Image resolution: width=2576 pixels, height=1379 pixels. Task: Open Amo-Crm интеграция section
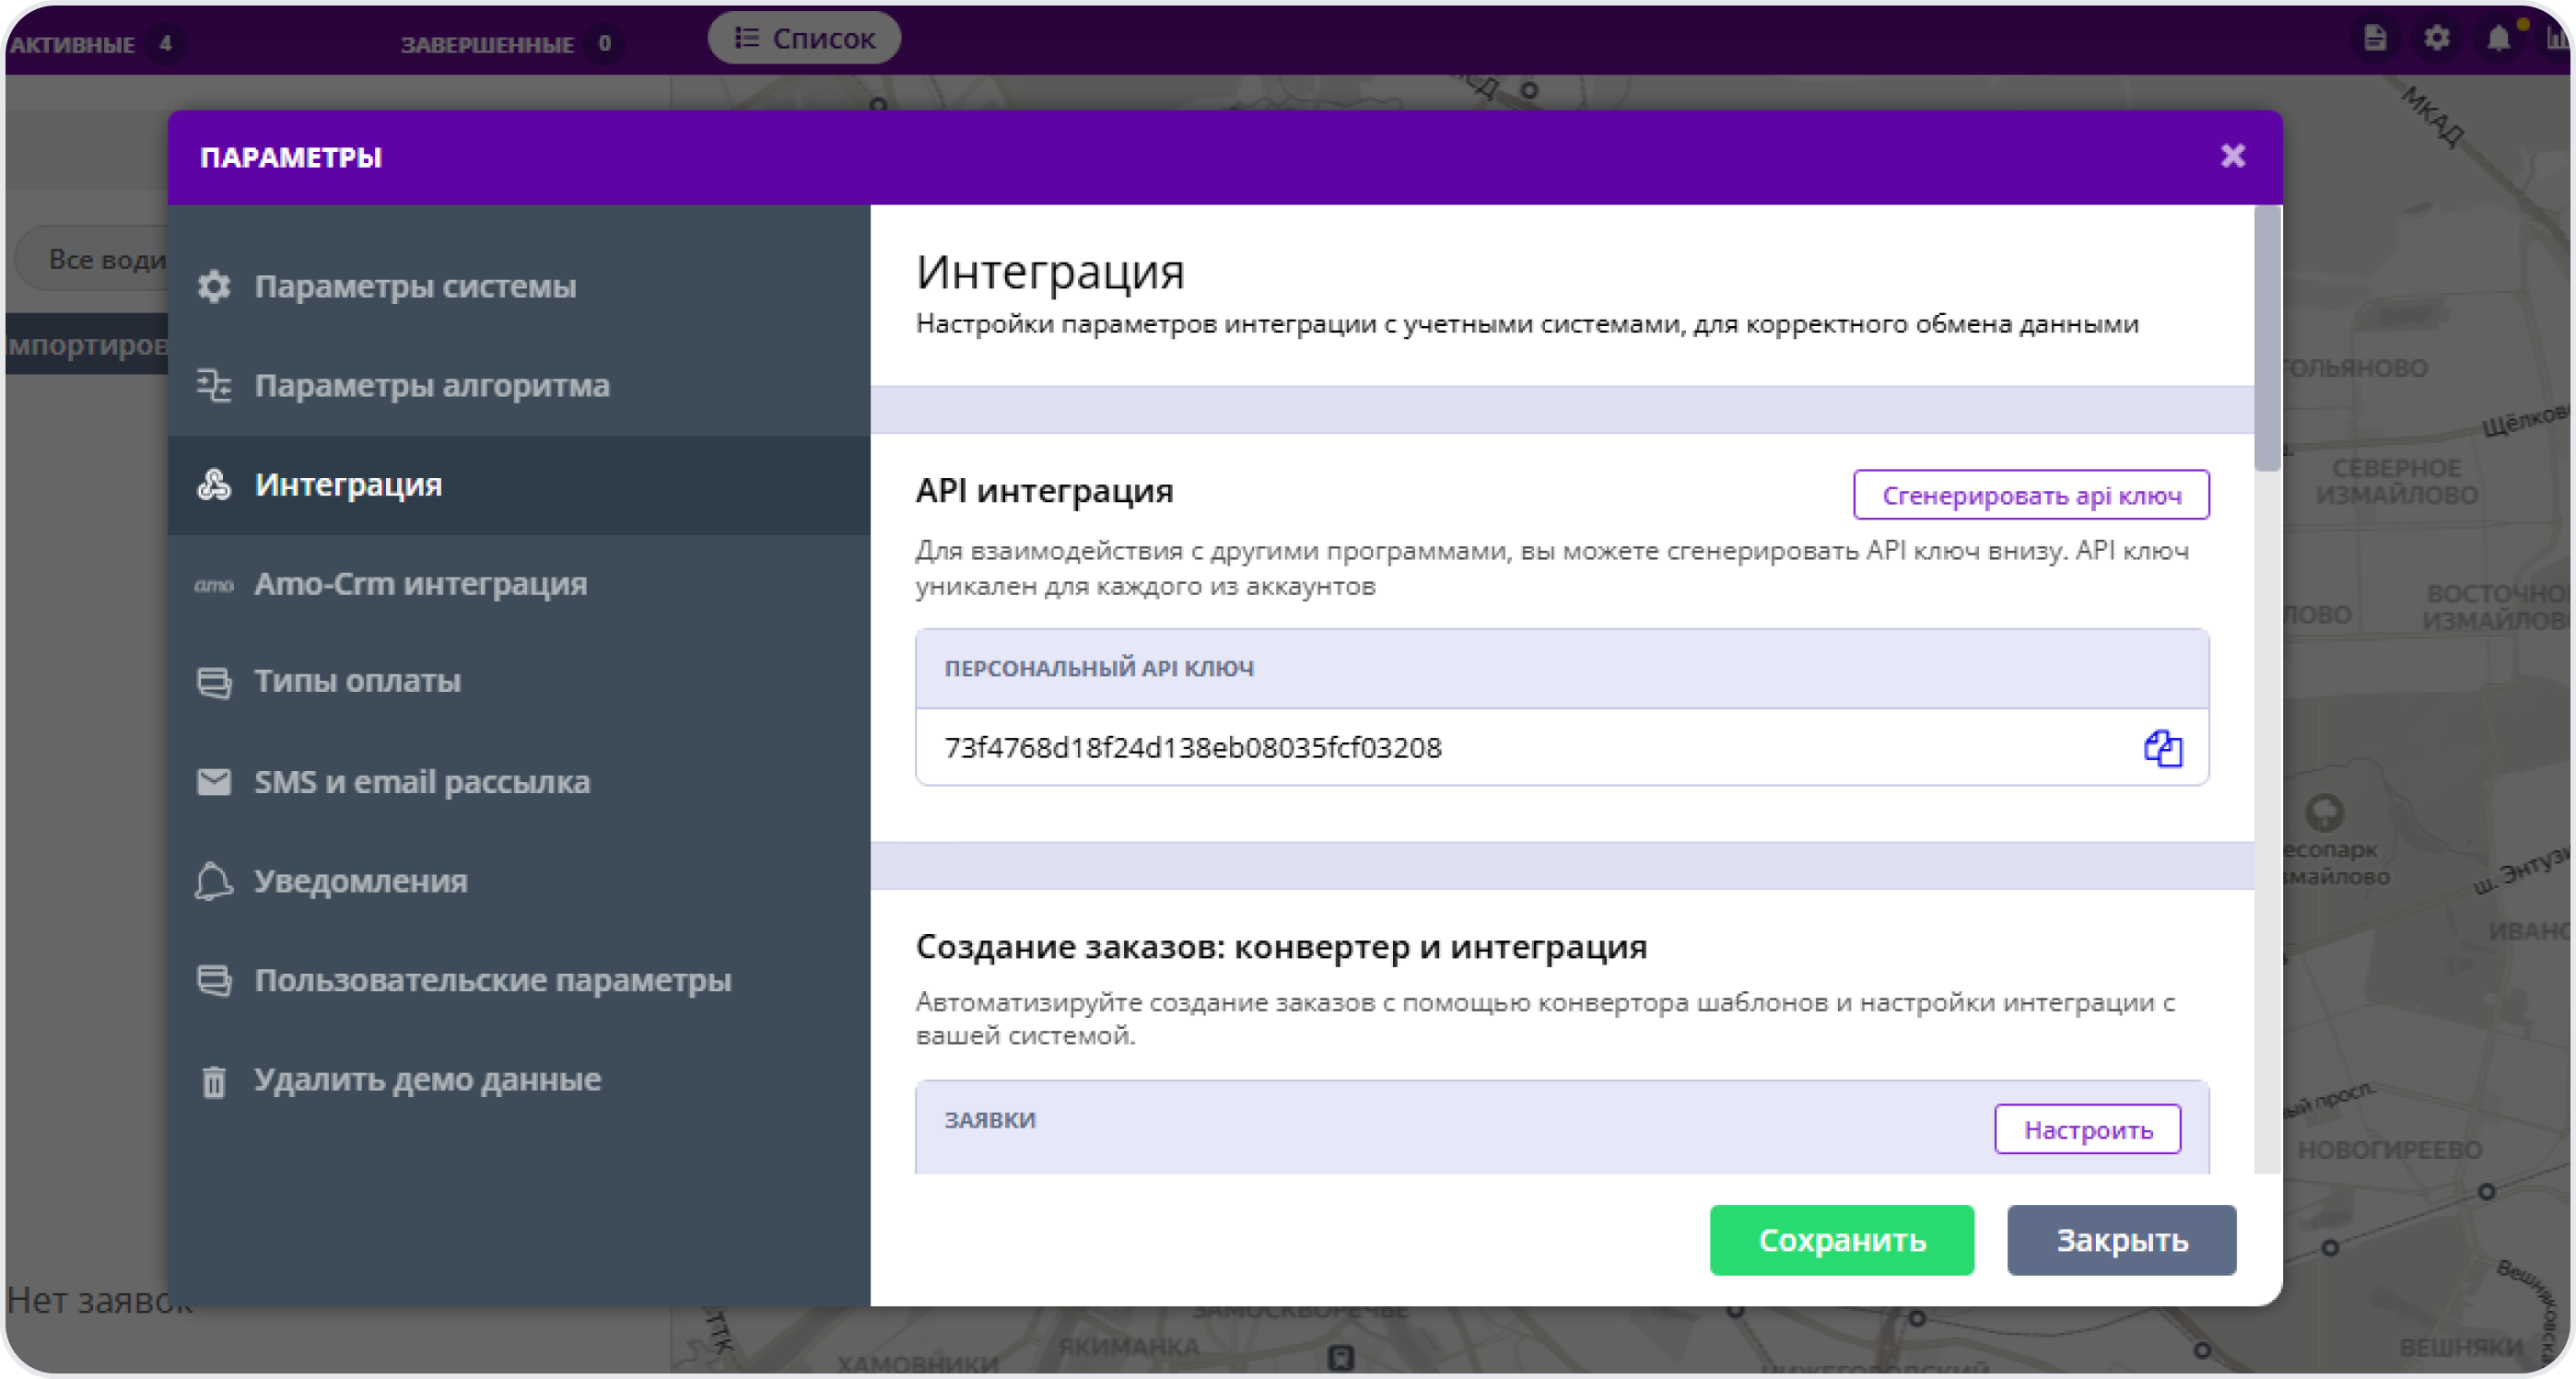click(x=420, y=583)
